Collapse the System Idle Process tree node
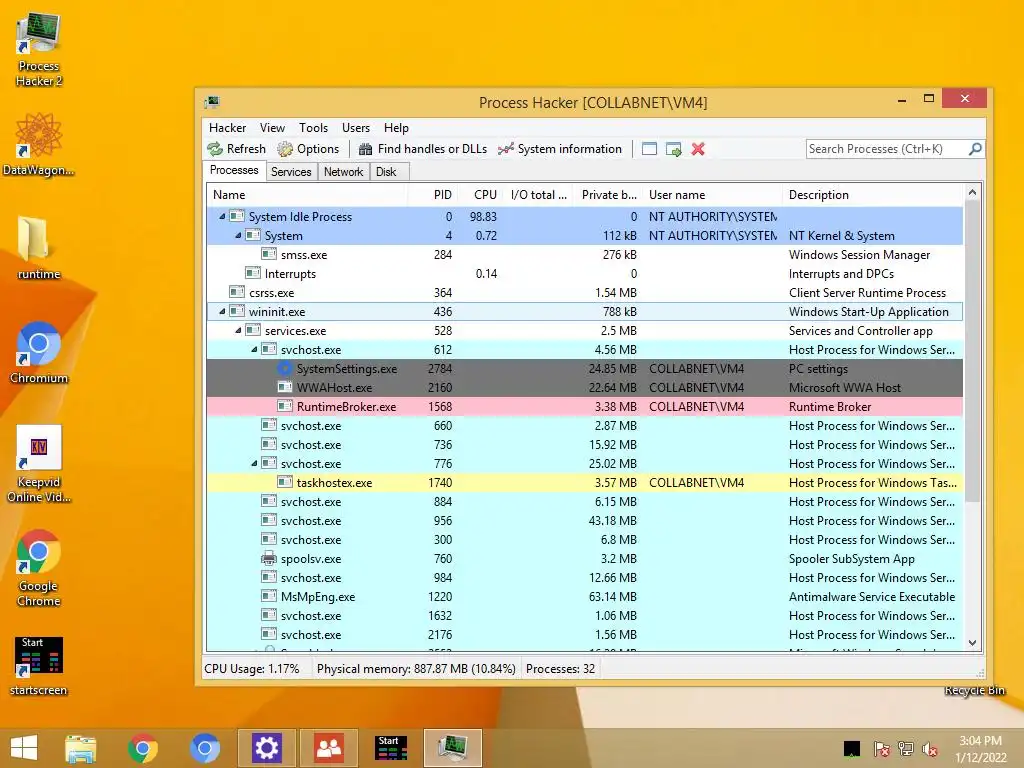The height and width of the screenshot is (768, 1024). tap(222, 216)
